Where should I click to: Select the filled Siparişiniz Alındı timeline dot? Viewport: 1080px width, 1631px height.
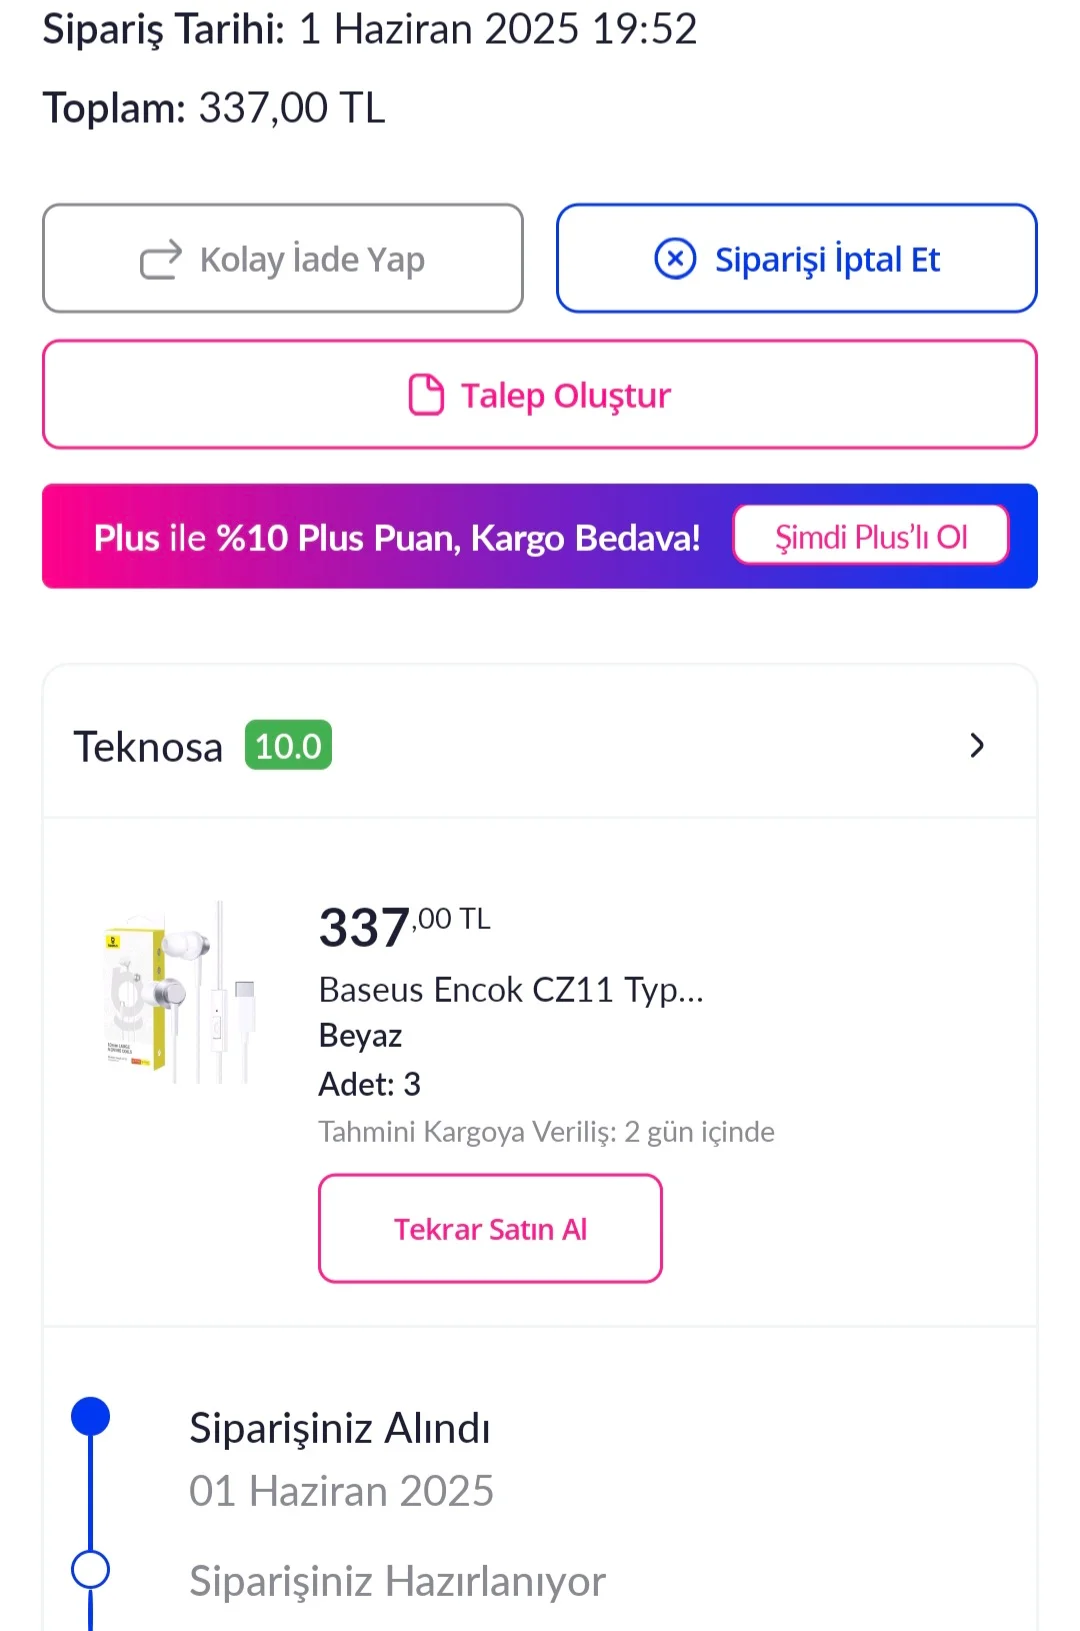point(91,1417)
